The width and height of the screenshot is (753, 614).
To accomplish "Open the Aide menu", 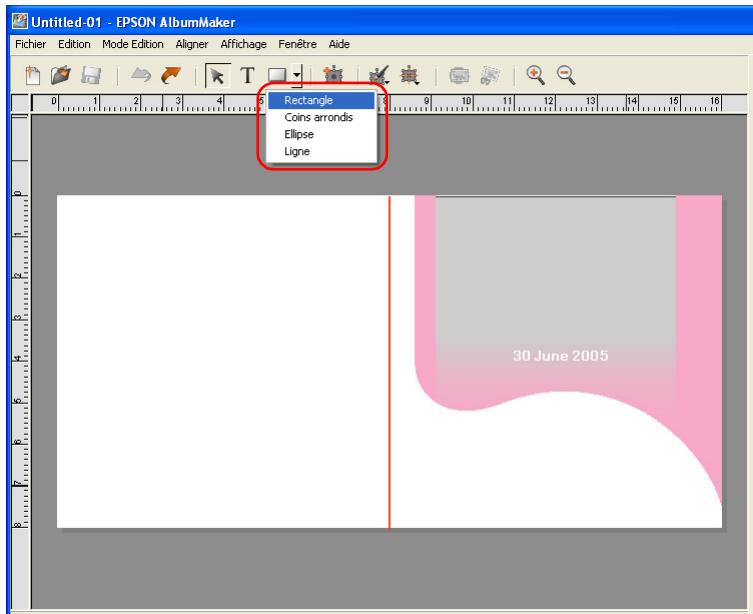I will (339, 44).
